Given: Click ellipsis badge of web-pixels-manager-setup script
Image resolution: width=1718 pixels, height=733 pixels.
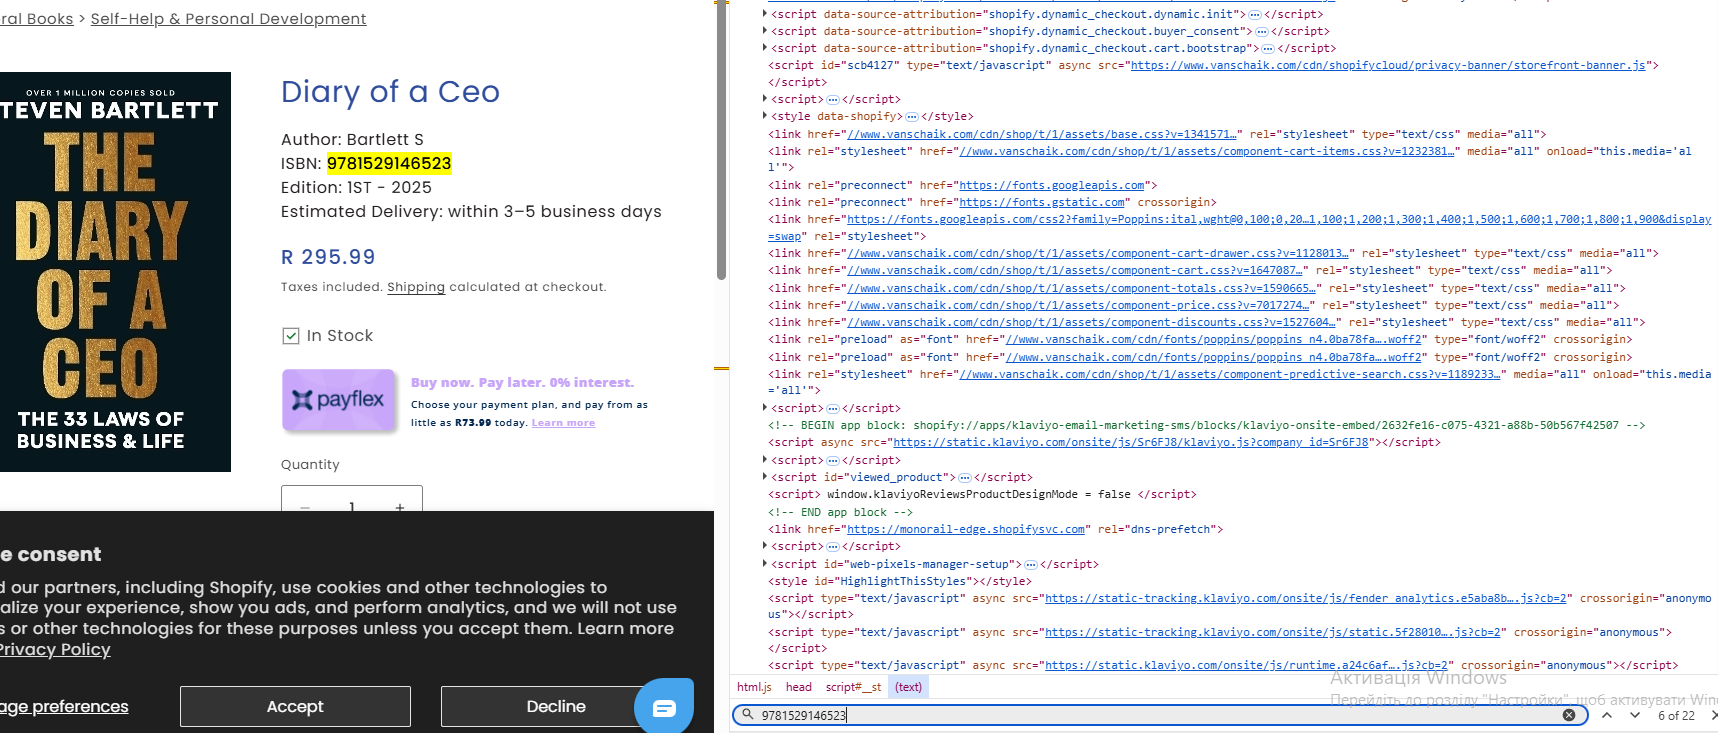Looking at the screenshot, I should [1031, 565].
